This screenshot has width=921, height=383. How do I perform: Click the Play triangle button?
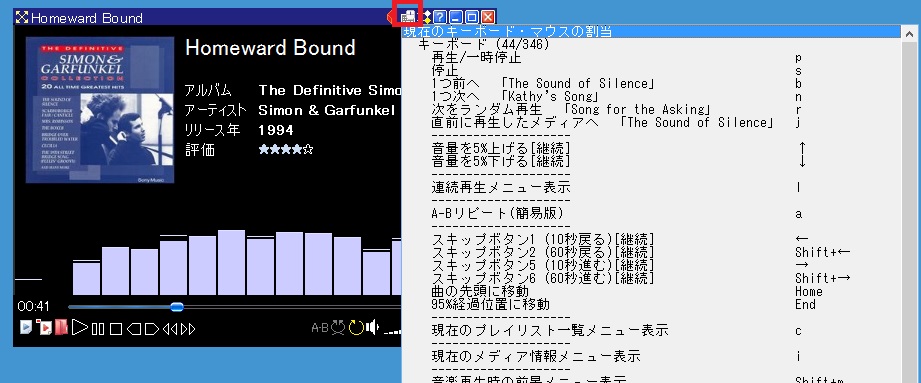pos(80,328)
